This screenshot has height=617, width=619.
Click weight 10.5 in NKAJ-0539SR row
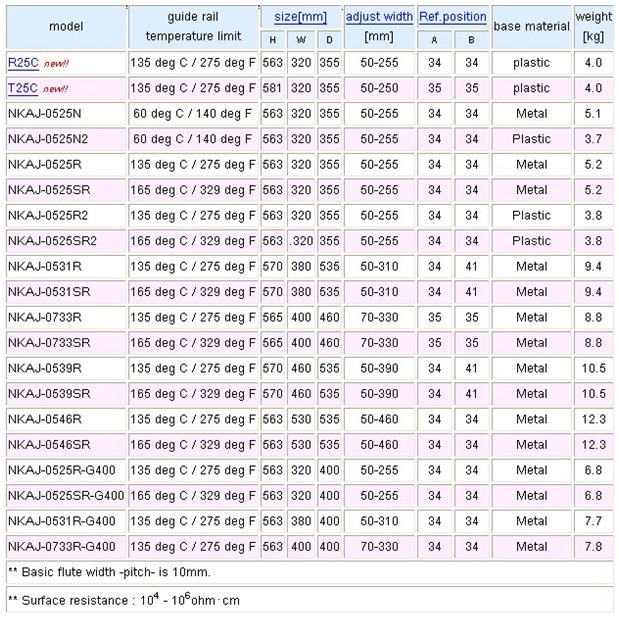tap(593, 394)
